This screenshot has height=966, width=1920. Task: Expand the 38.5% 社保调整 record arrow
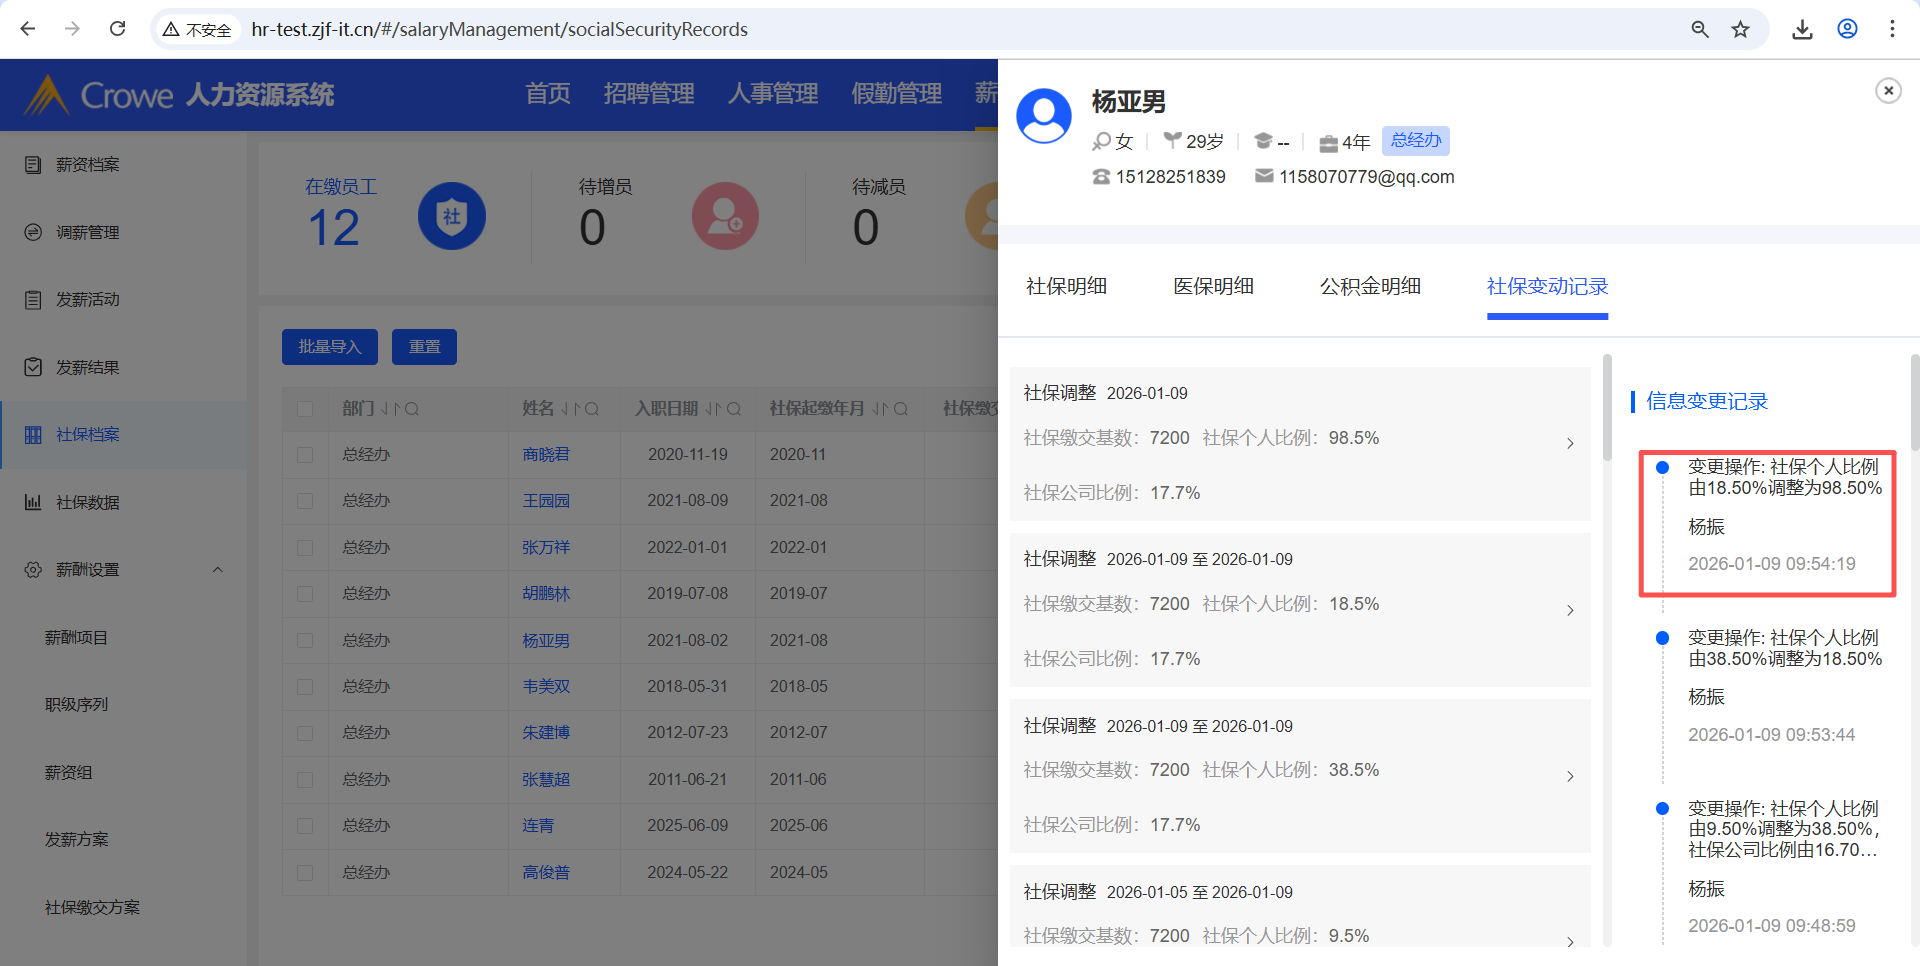click(1570, 776)
